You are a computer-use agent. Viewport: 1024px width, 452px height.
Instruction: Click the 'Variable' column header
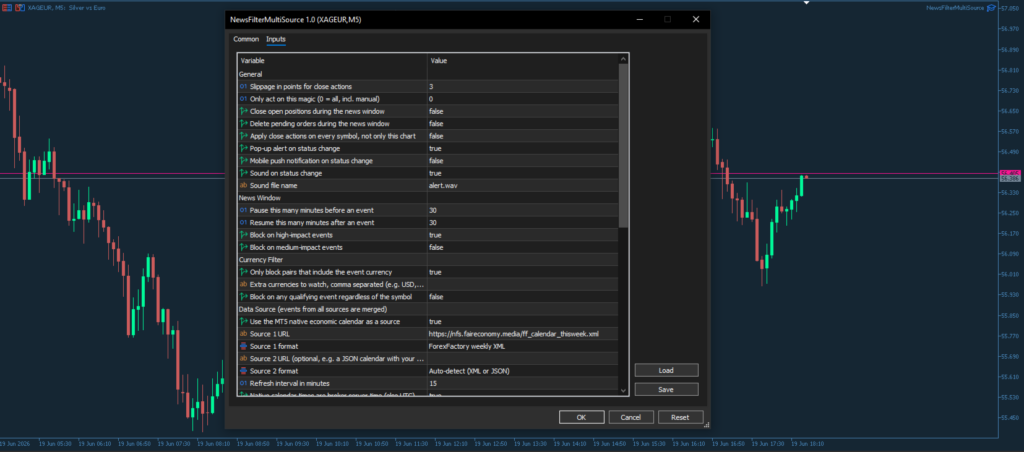pyautogui.click(x=332, y=61)
